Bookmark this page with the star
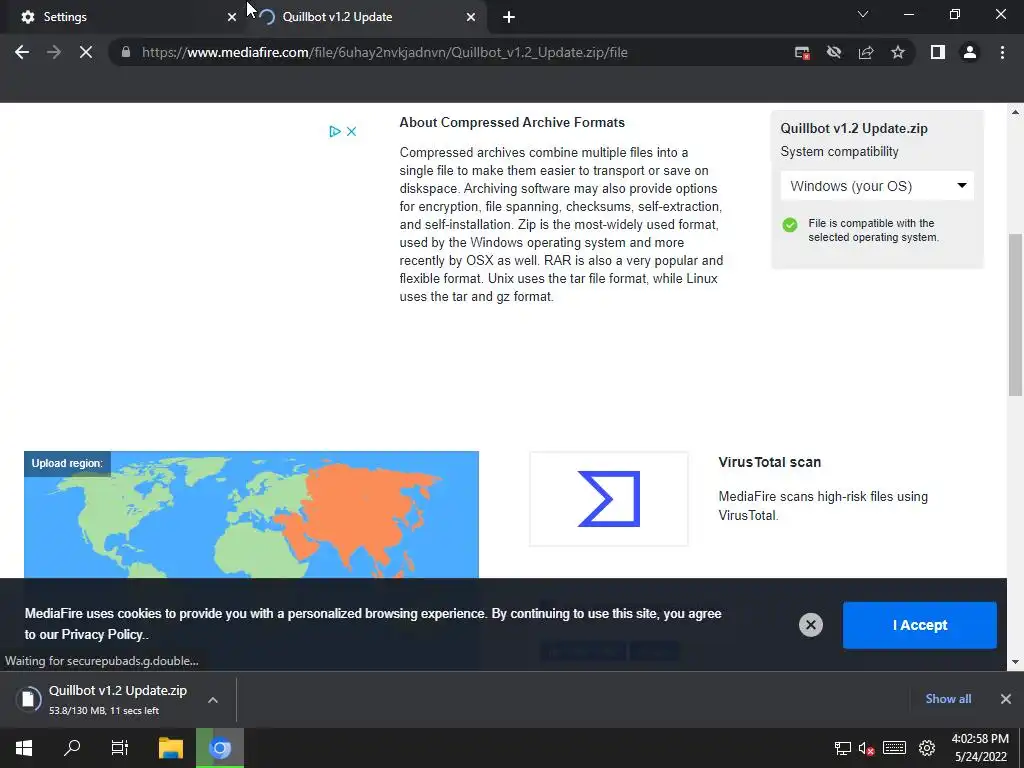 (x=898, y=52)
